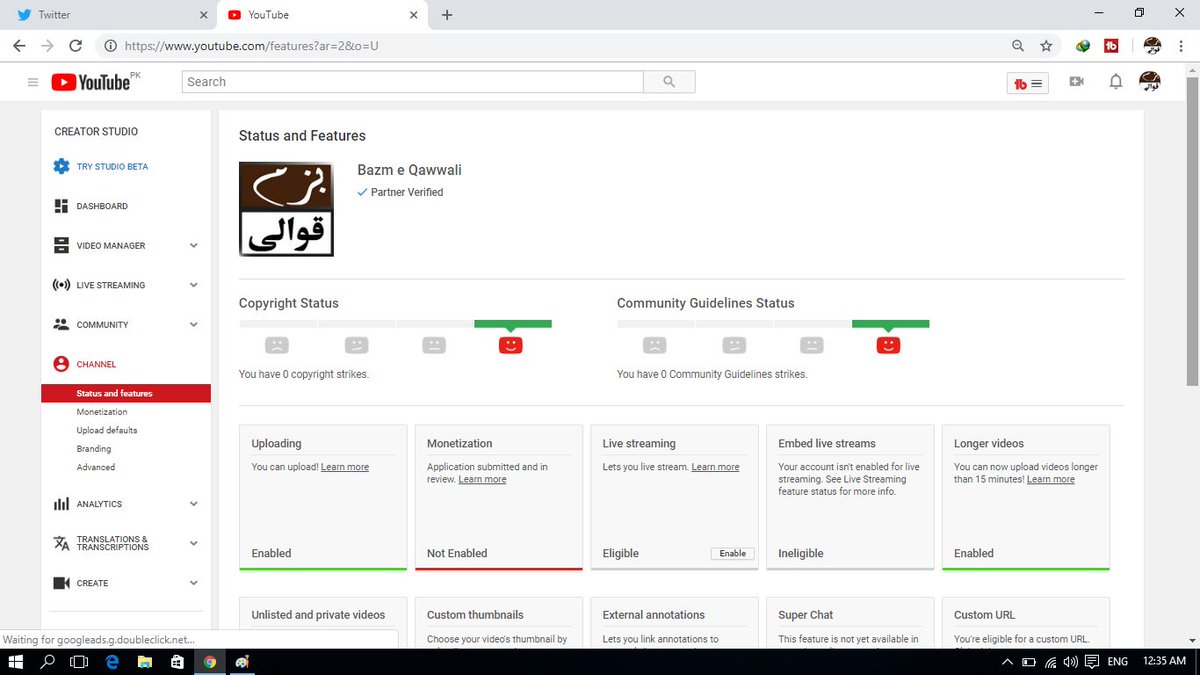1200x675 pixels.
Task: Click the Create camera icon in sidebar
Action: pyautogui.click(x=61, y=583)
